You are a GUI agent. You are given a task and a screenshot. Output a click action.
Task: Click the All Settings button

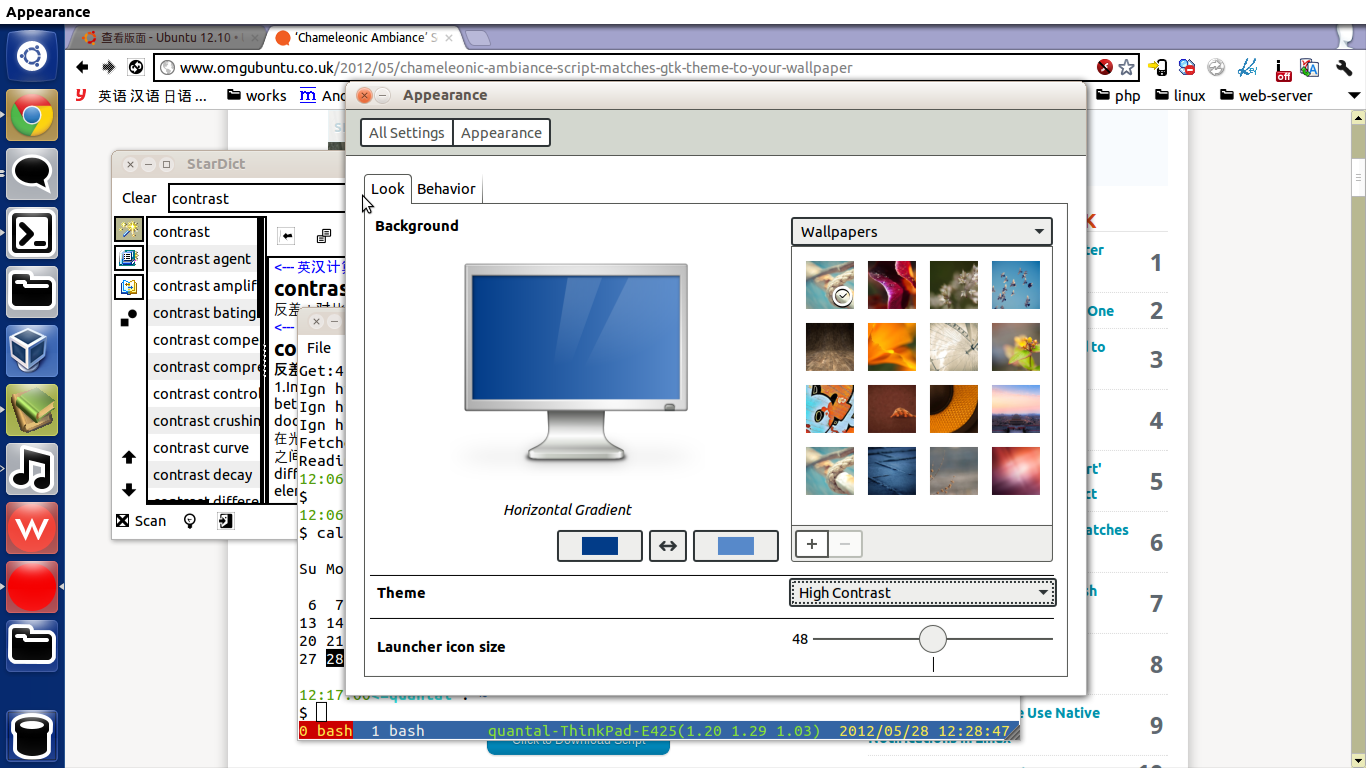[406, 133]
